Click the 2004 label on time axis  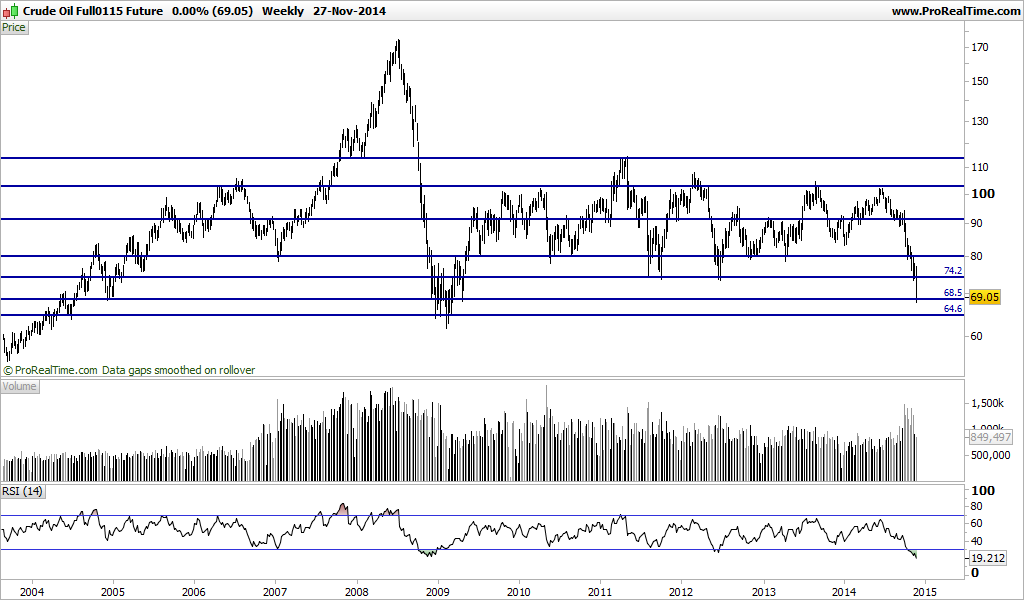[32, 592]
